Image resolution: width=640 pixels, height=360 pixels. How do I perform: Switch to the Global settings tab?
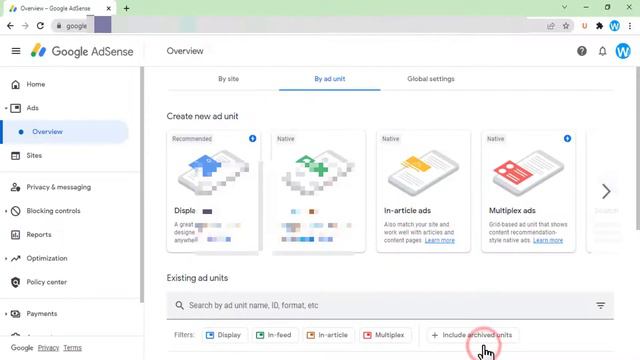tap(431, 79)
